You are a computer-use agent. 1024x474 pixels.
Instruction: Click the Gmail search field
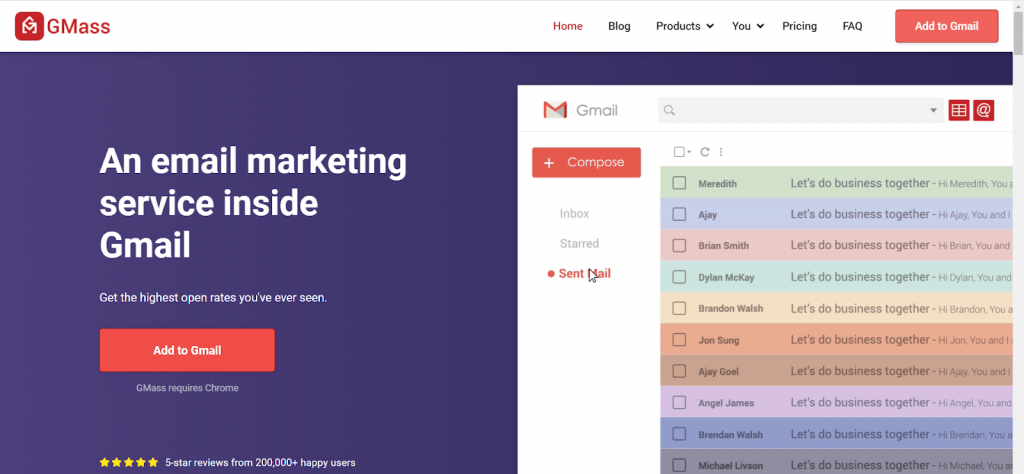click(x=801, y=110)
